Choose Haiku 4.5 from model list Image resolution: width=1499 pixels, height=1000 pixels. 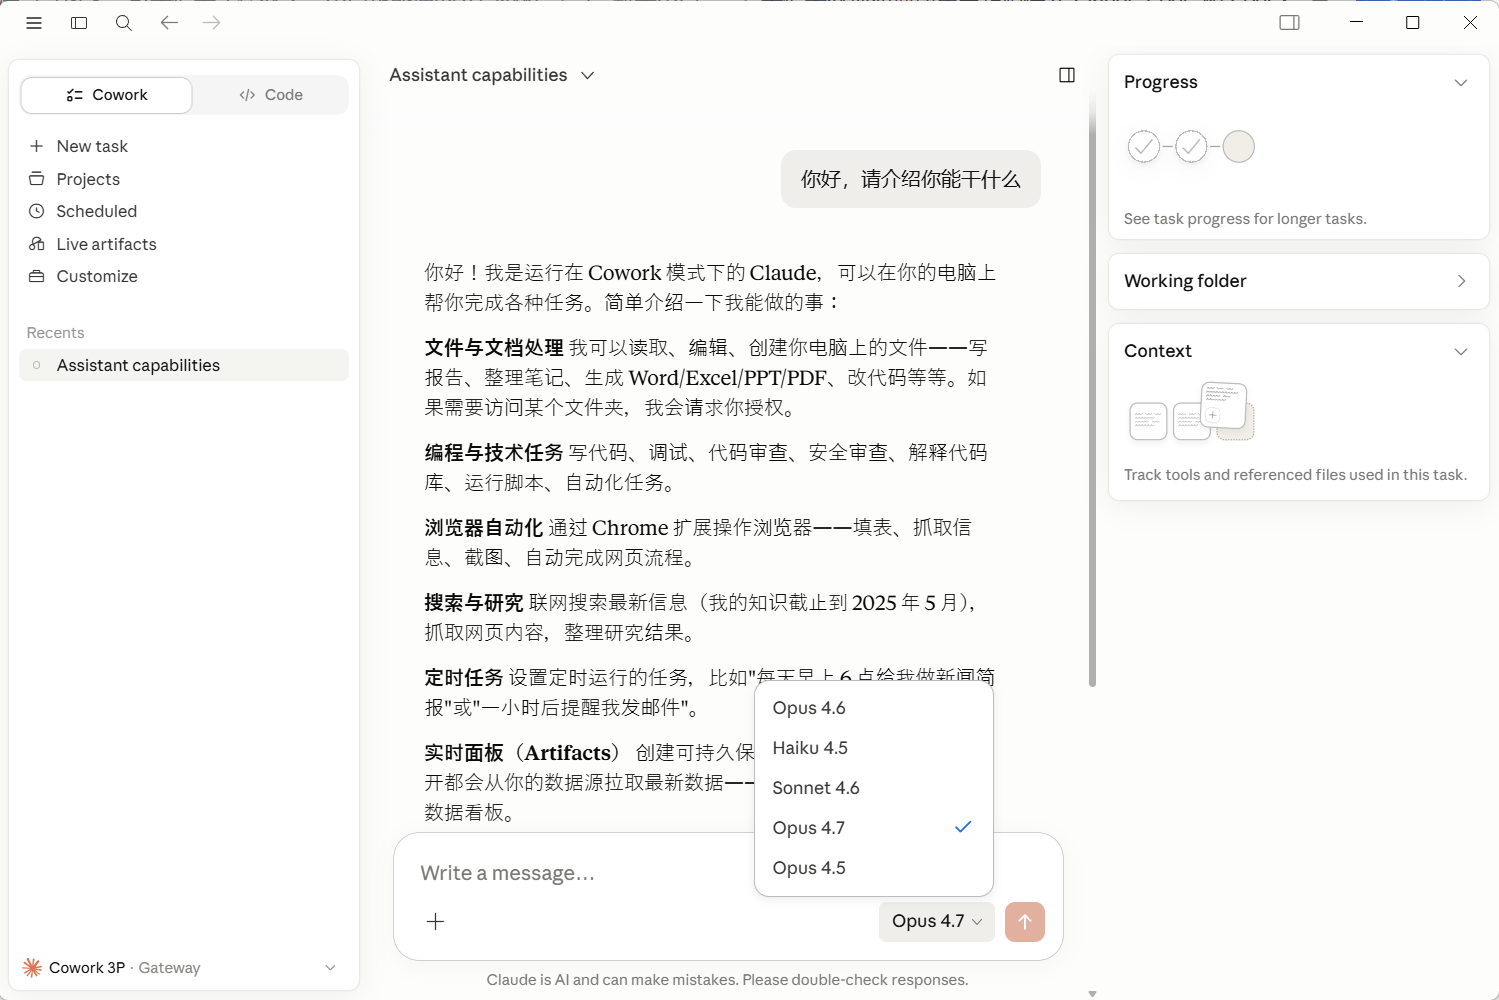874,748
